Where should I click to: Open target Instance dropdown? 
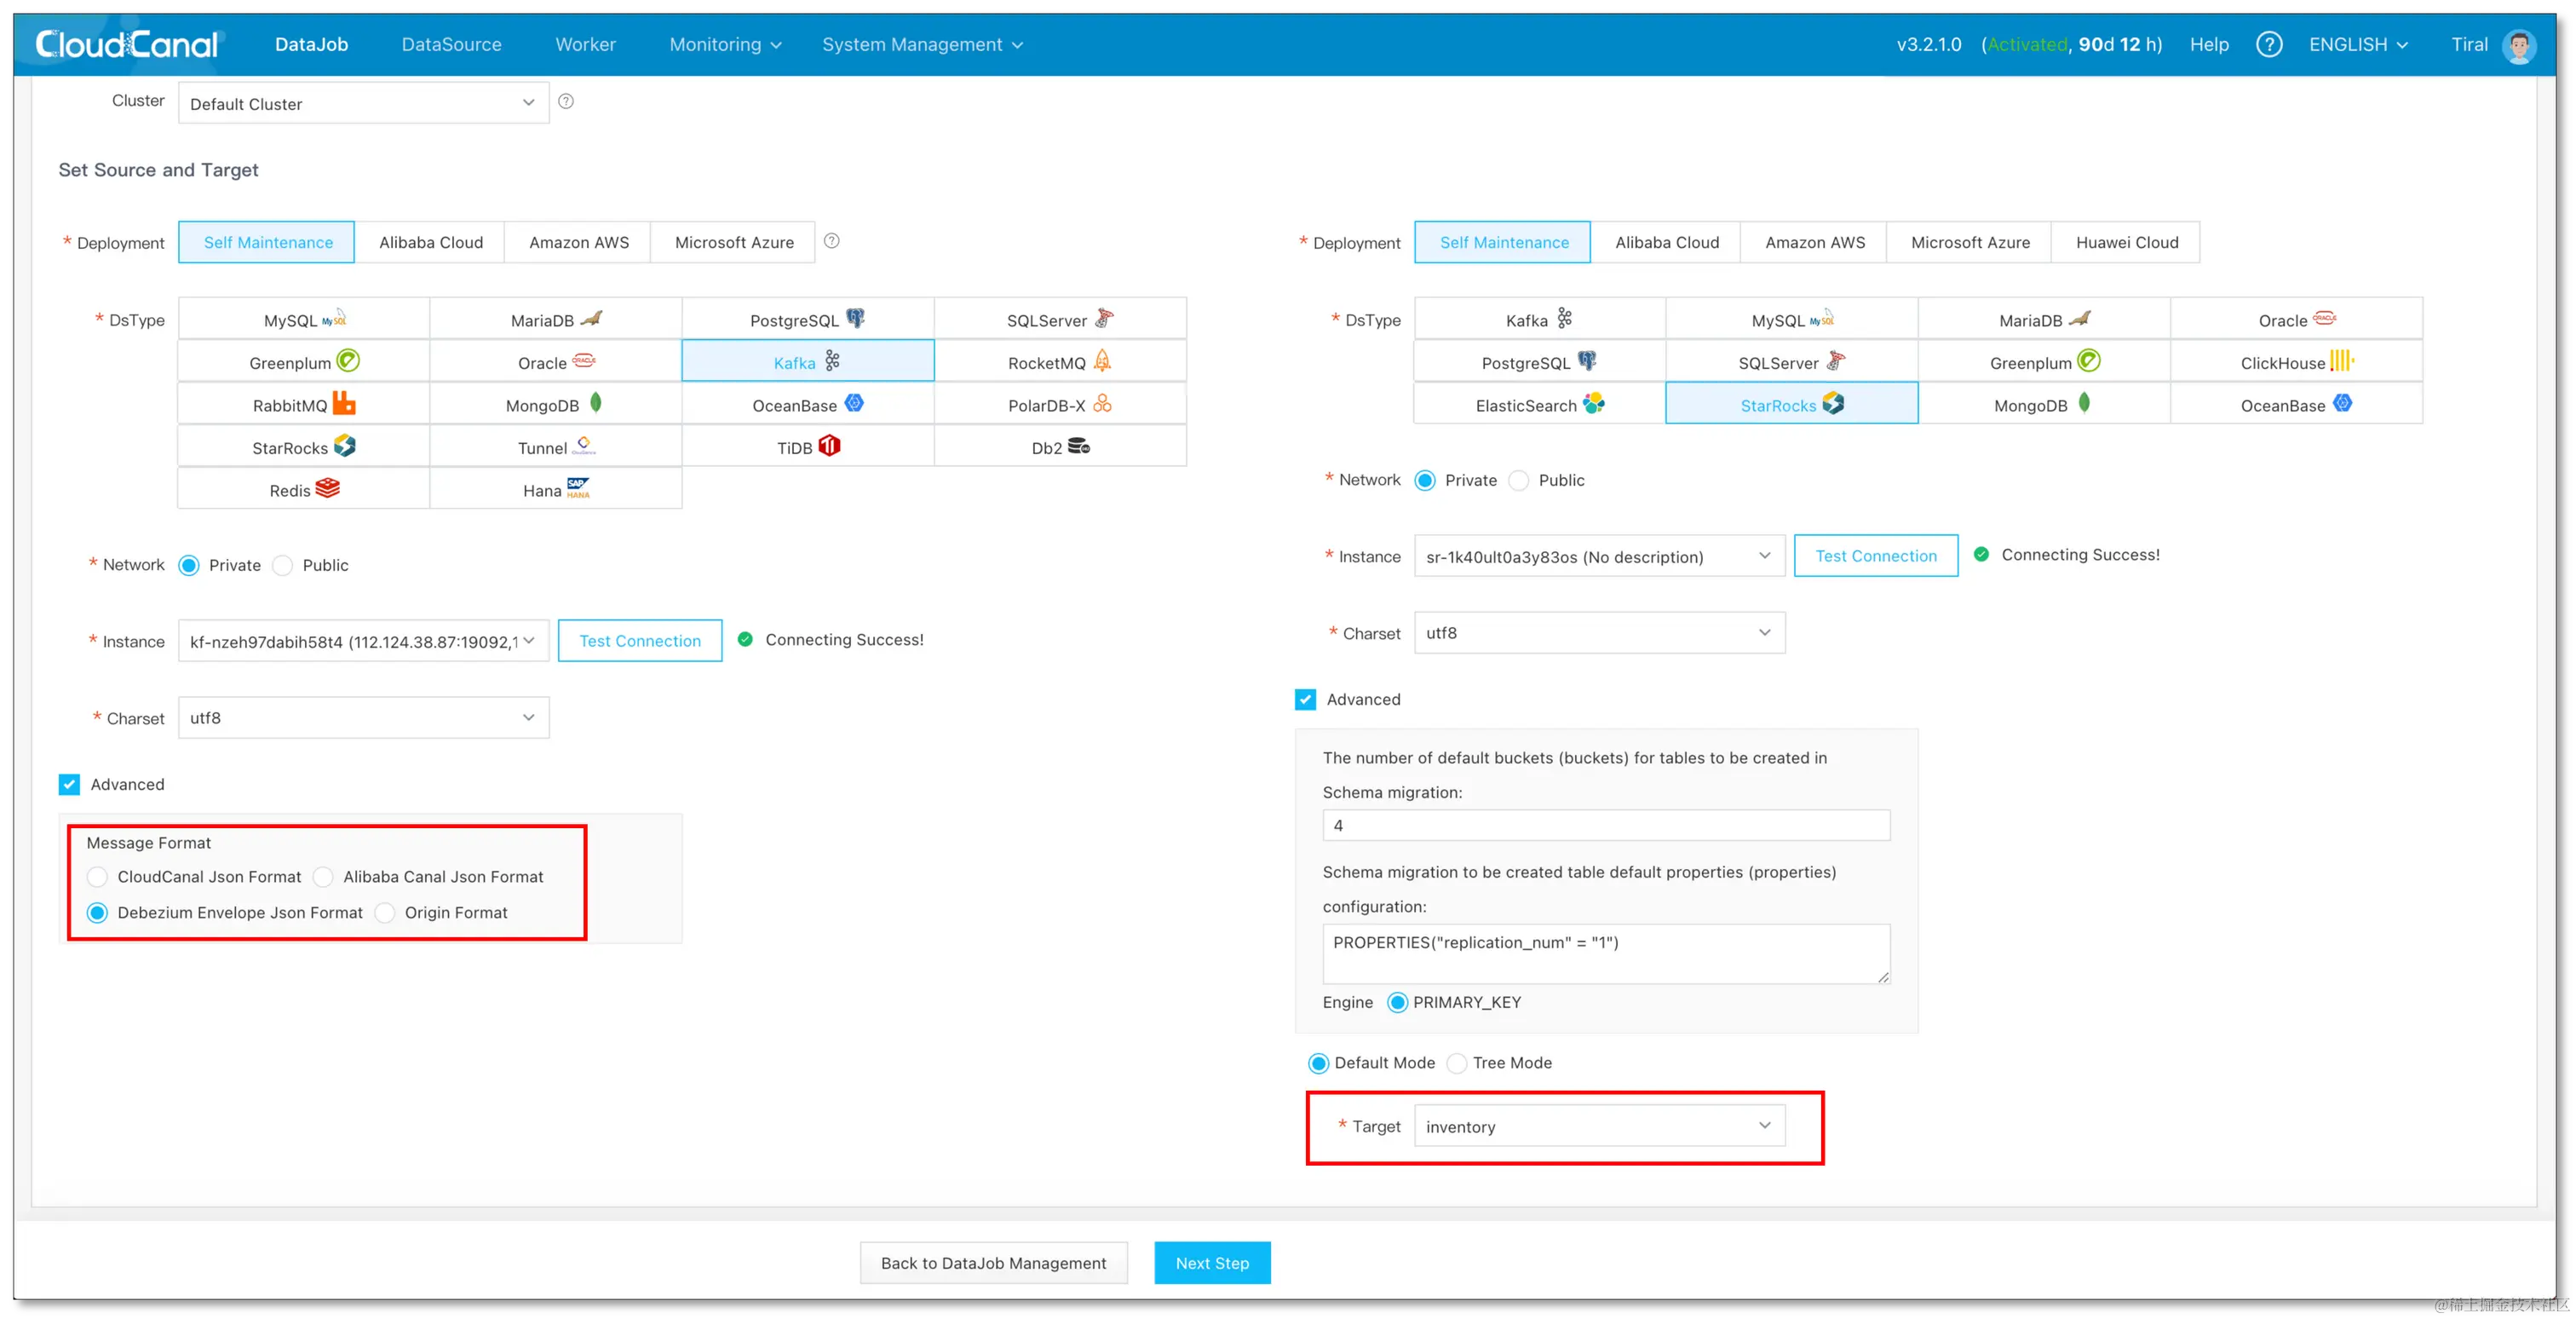pyautogui.click(x=1600, y=556)
